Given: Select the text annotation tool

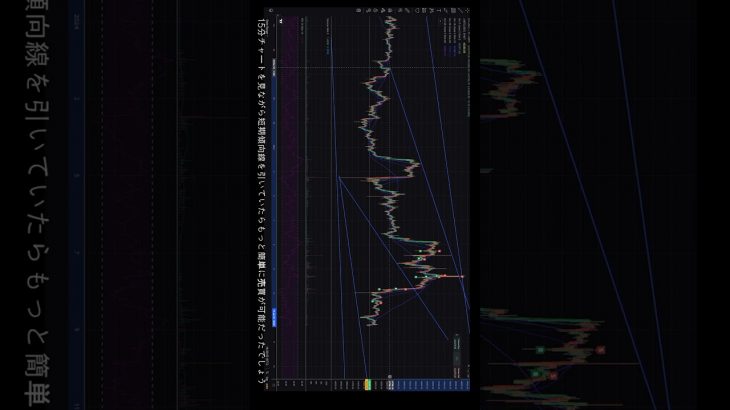Looking at the screenshot, I should click(x=439, y=10).
